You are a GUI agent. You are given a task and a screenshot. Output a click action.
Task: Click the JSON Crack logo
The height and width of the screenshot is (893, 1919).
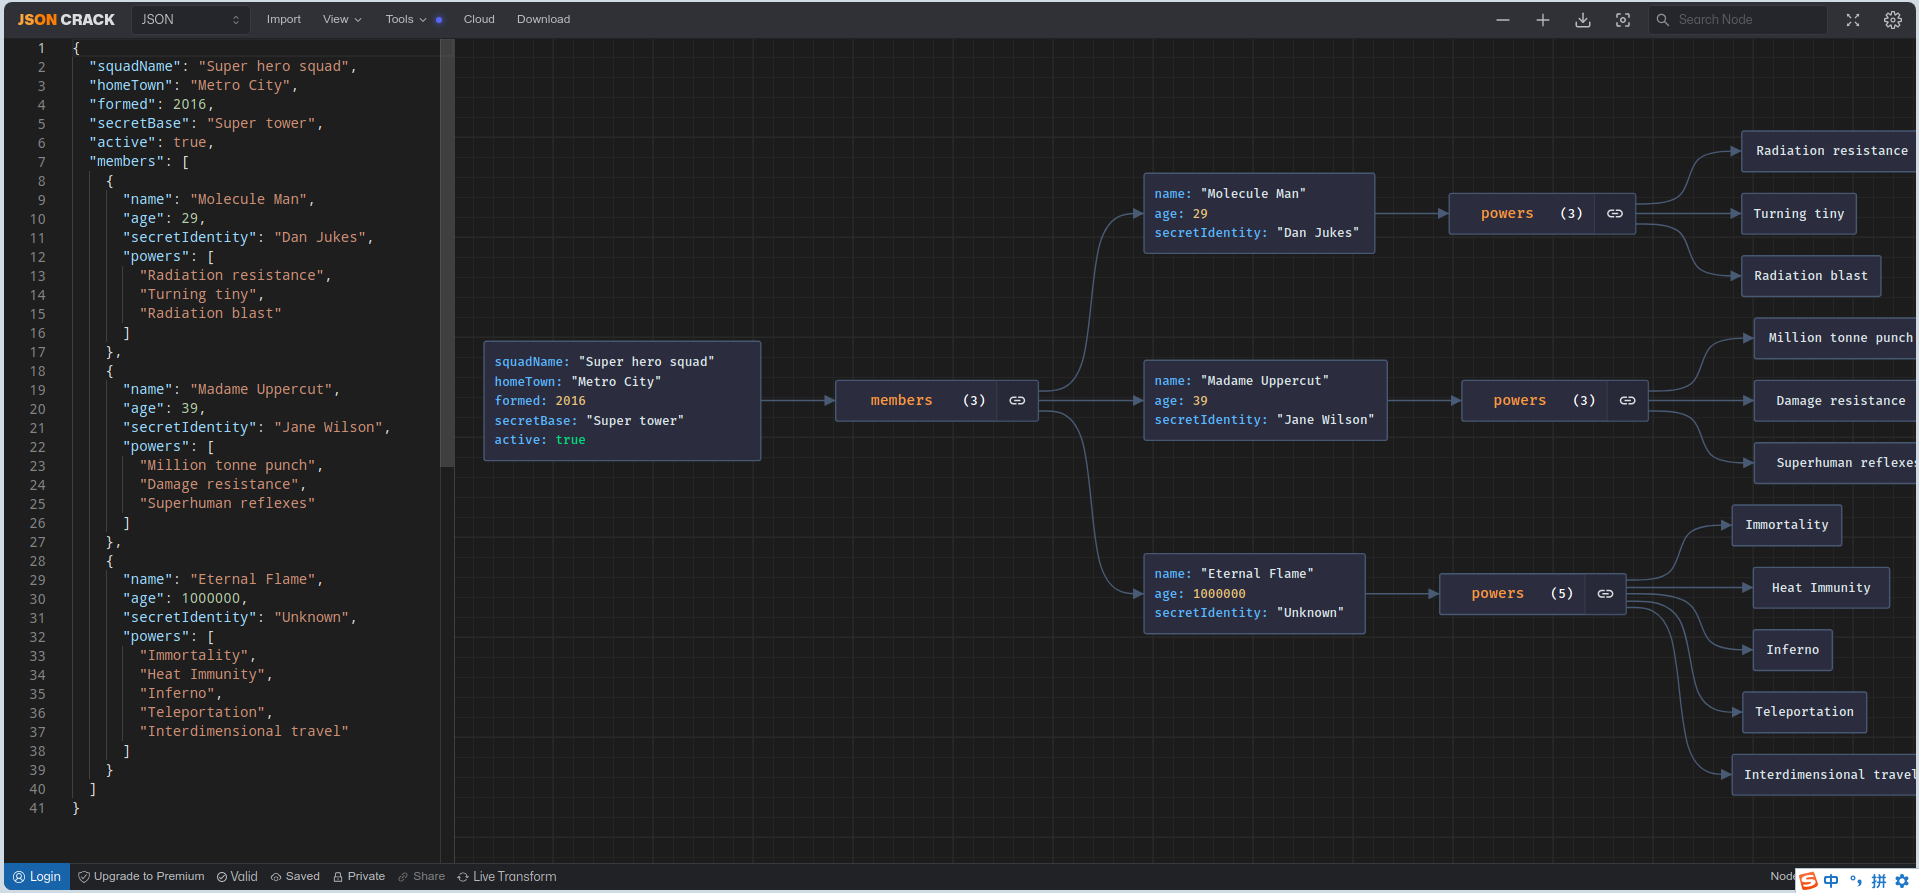(66, 19)
